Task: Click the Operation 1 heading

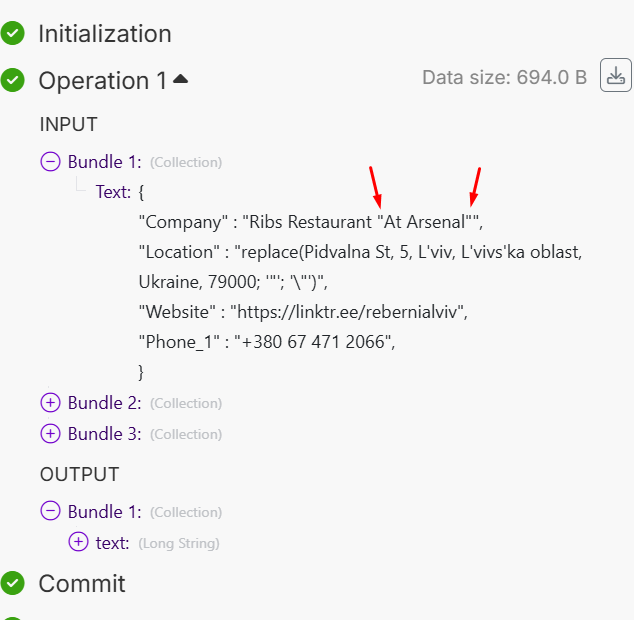Action: tap(102, 81)
